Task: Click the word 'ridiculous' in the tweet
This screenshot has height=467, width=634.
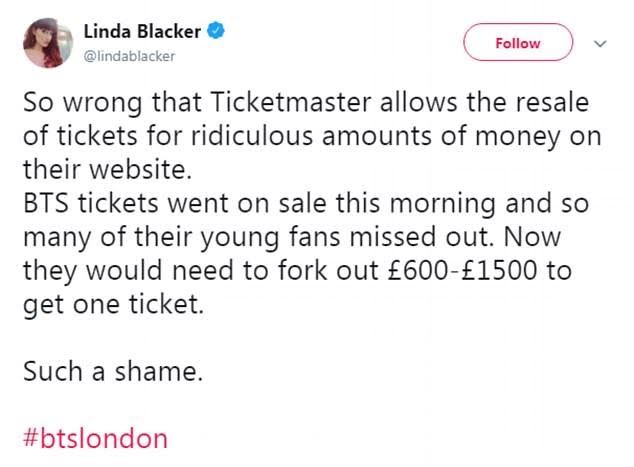Action: pyautogui.click(x=252, y=135)
